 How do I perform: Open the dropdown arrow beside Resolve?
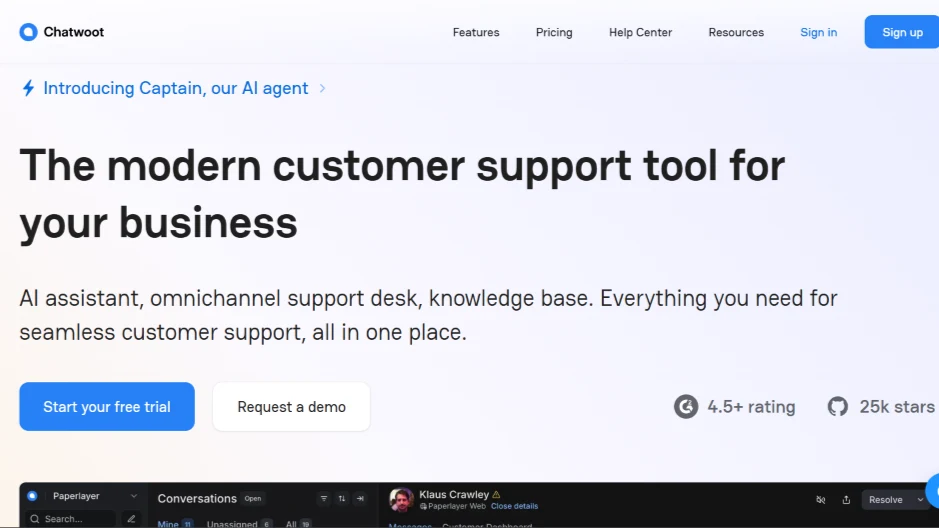920,500
